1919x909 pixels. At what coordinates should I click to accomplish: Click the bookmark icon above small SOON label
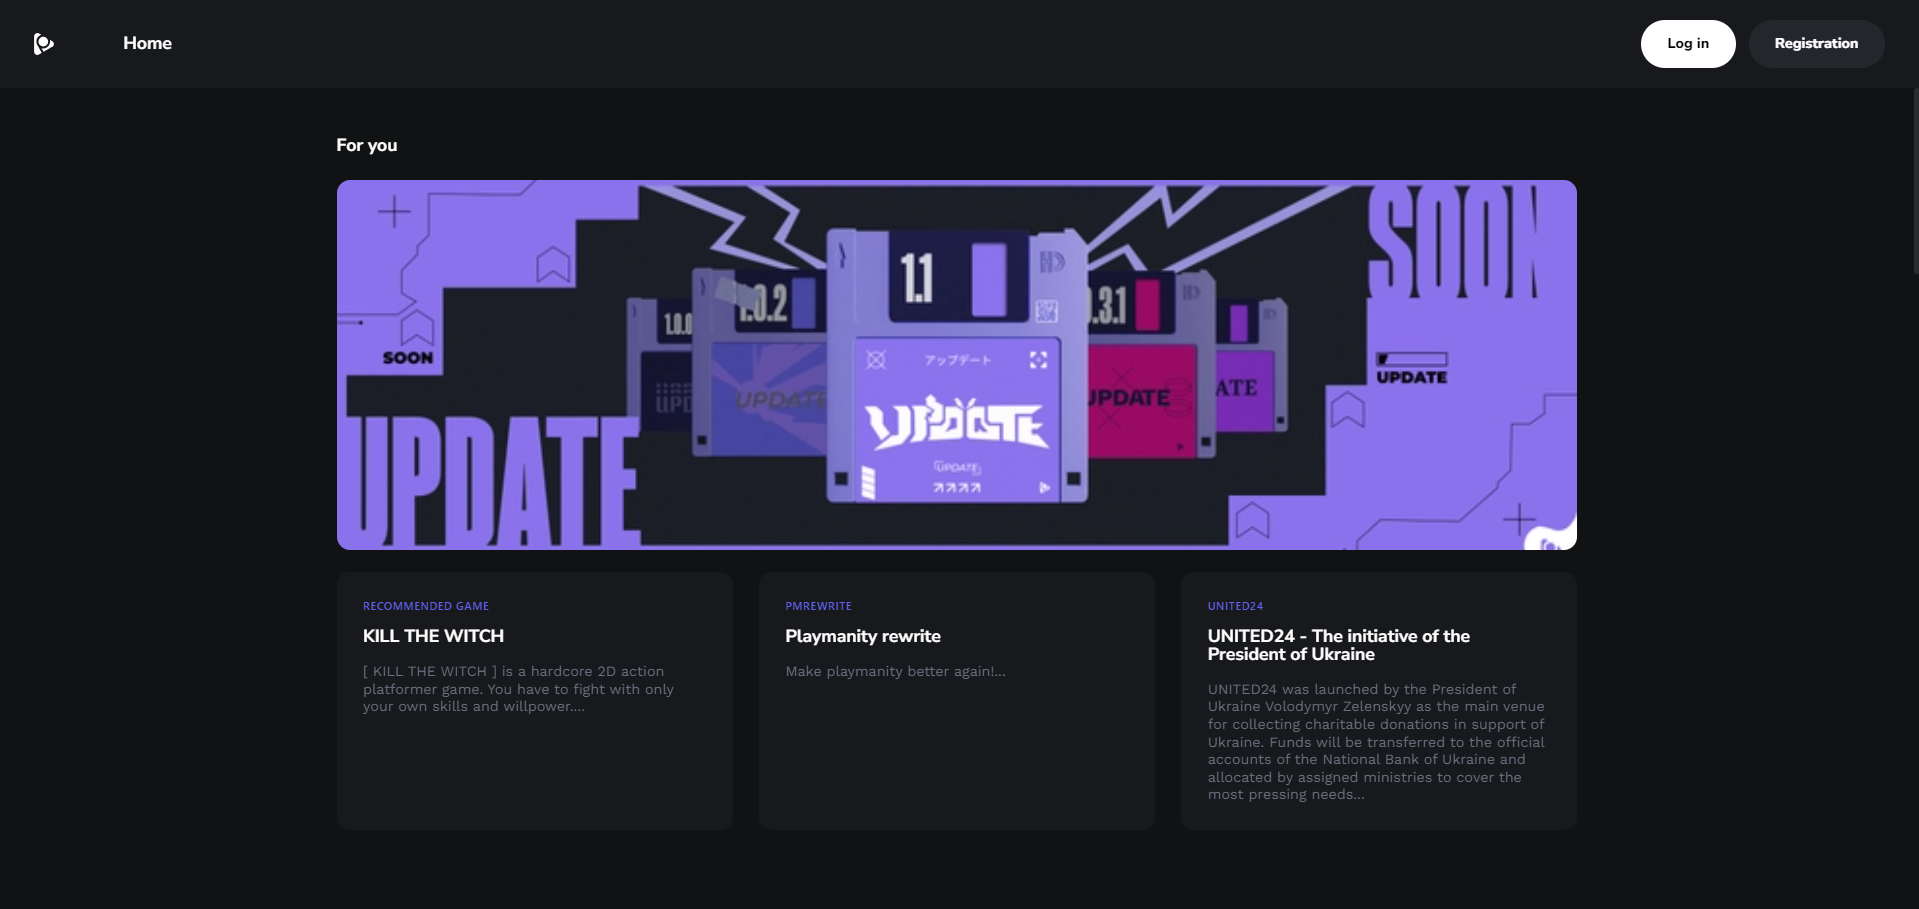point(416,327)
